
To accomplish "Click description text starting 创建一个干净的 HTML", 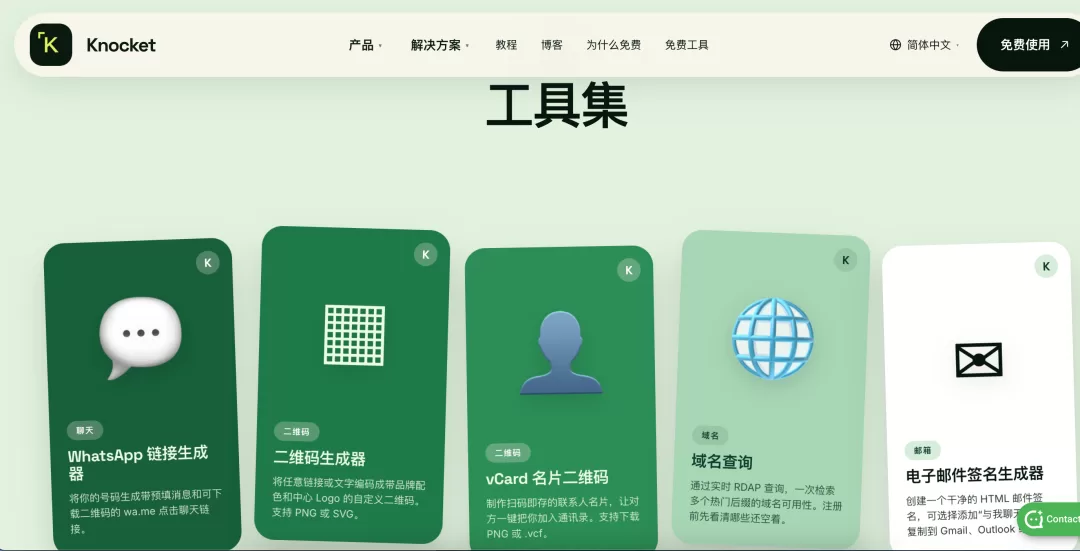I will [x=974, y=513].
